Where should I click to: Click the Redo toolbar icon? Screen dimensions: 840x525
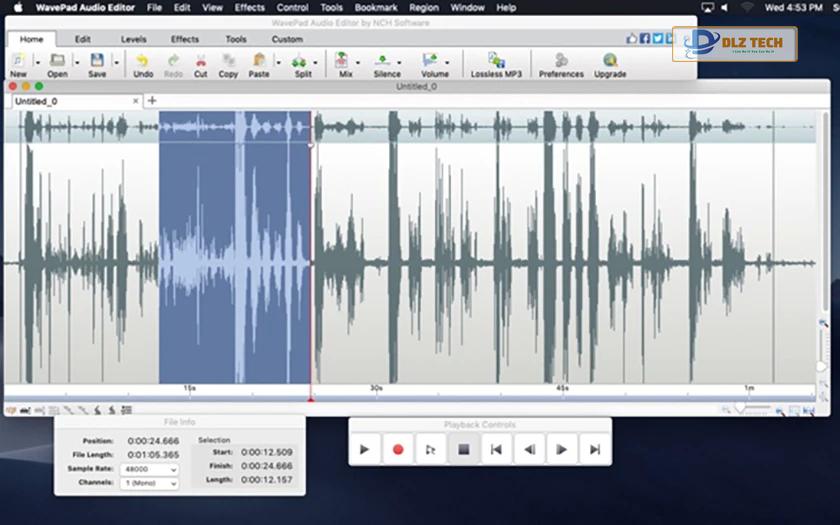tap(173, 60)
